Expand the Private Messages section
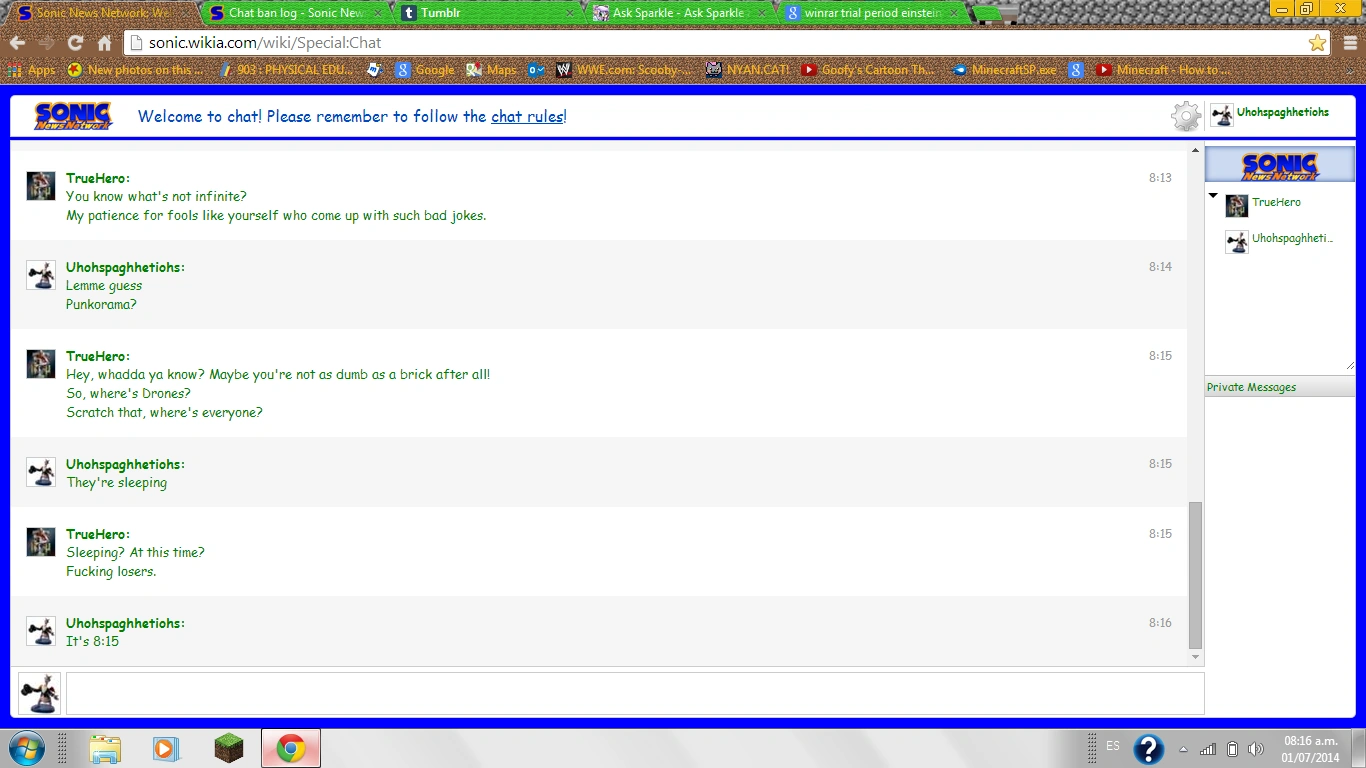Screen dimensions: 1366x768 [1251, 387]
